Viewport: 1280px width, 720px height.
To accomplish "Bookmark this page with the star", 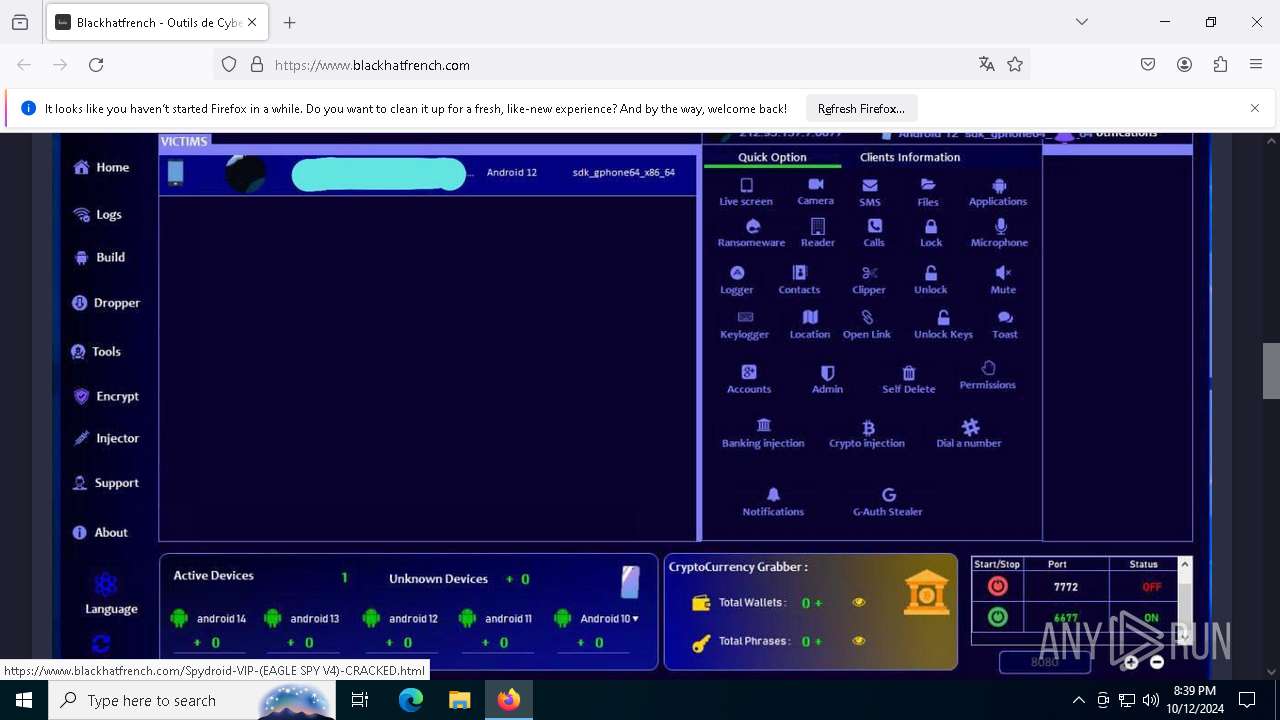I will [x=1015, y=64].
